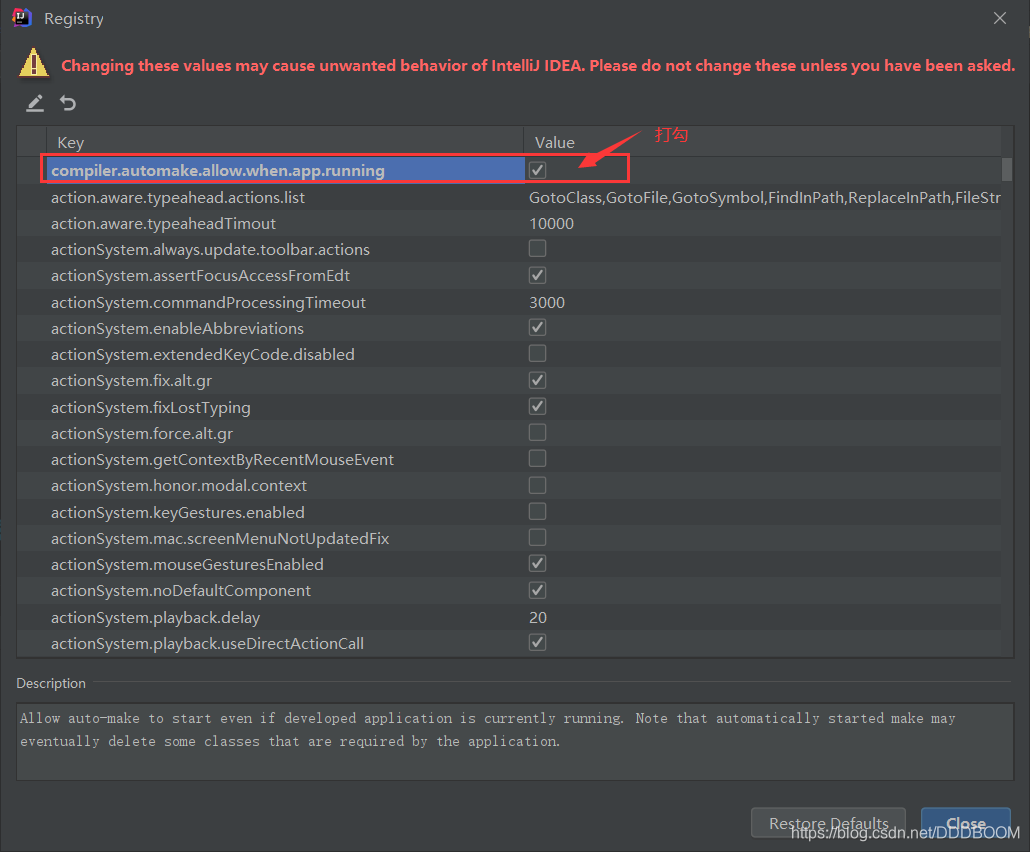Select actionSystem.mouseGesturesEnabled key text
Image resolution: width=1030 pixels, height=852 pixels.
pyautogui.click(x=187, y=564)
